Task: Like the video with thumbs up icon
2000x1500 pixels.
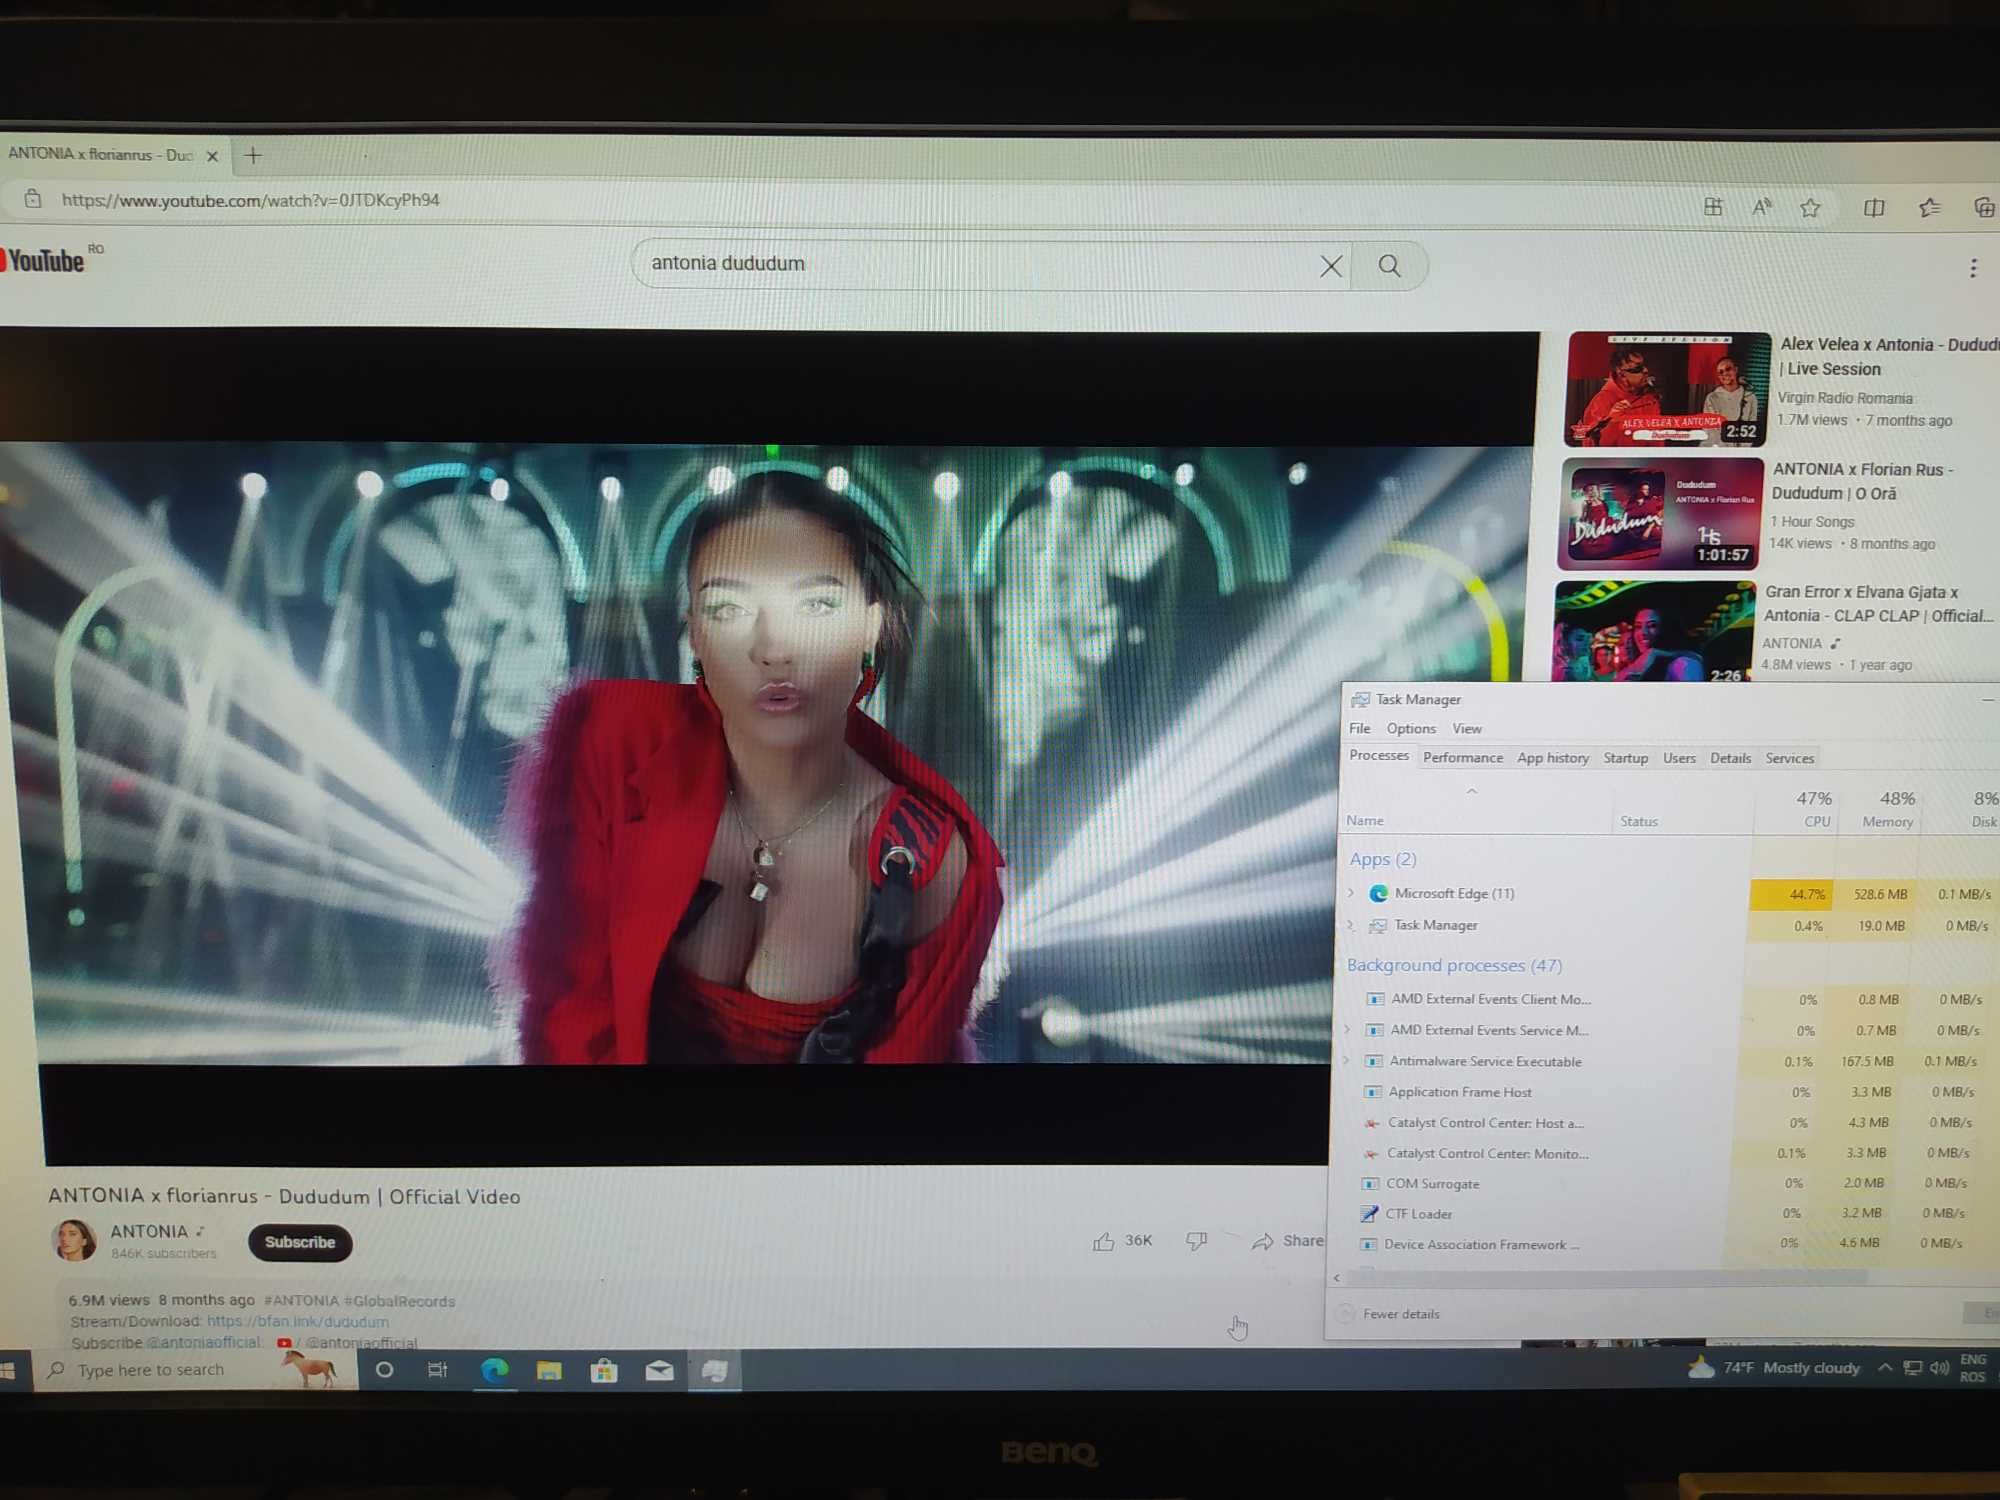Action: 1103,1241
